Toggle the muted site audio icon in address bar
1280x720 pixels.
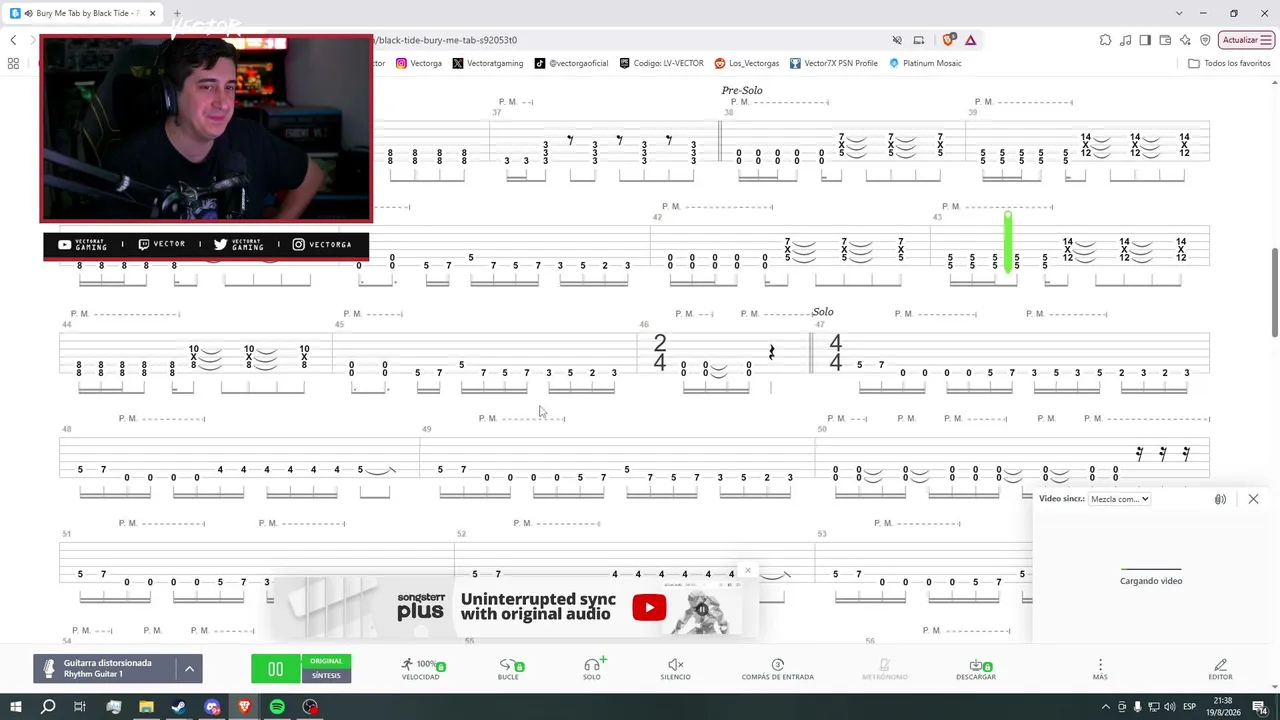pyautogui.click(x=897, y=40)
